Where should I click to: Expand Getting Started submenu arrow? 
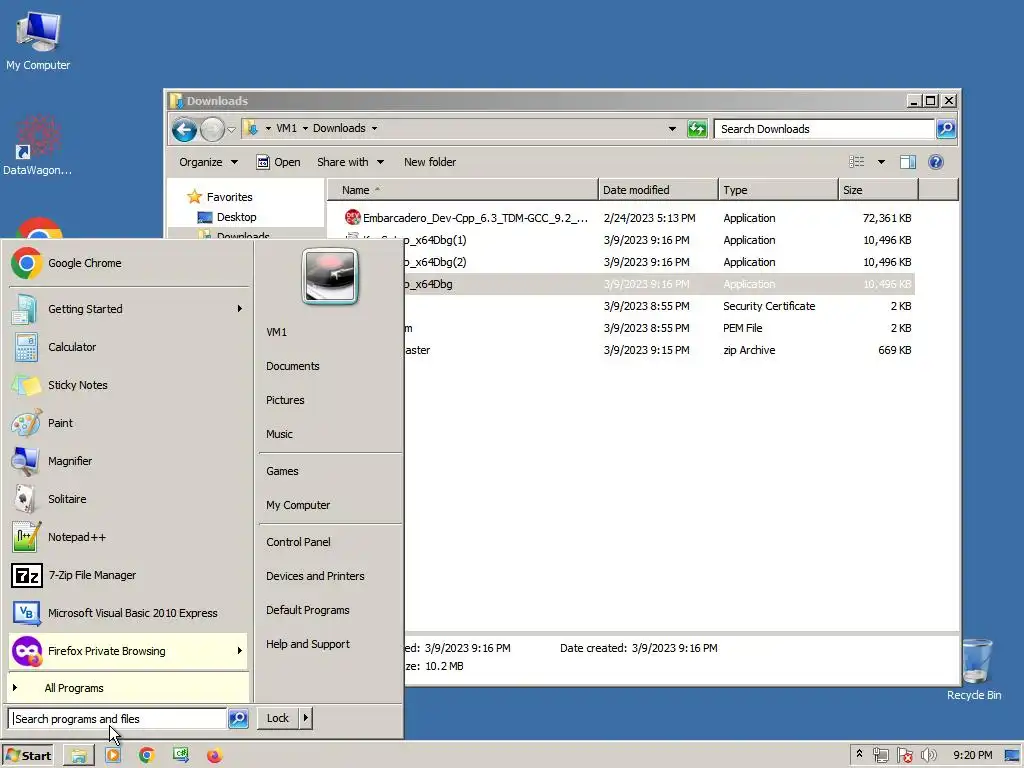pyautogui.click(x=240, y=309)
